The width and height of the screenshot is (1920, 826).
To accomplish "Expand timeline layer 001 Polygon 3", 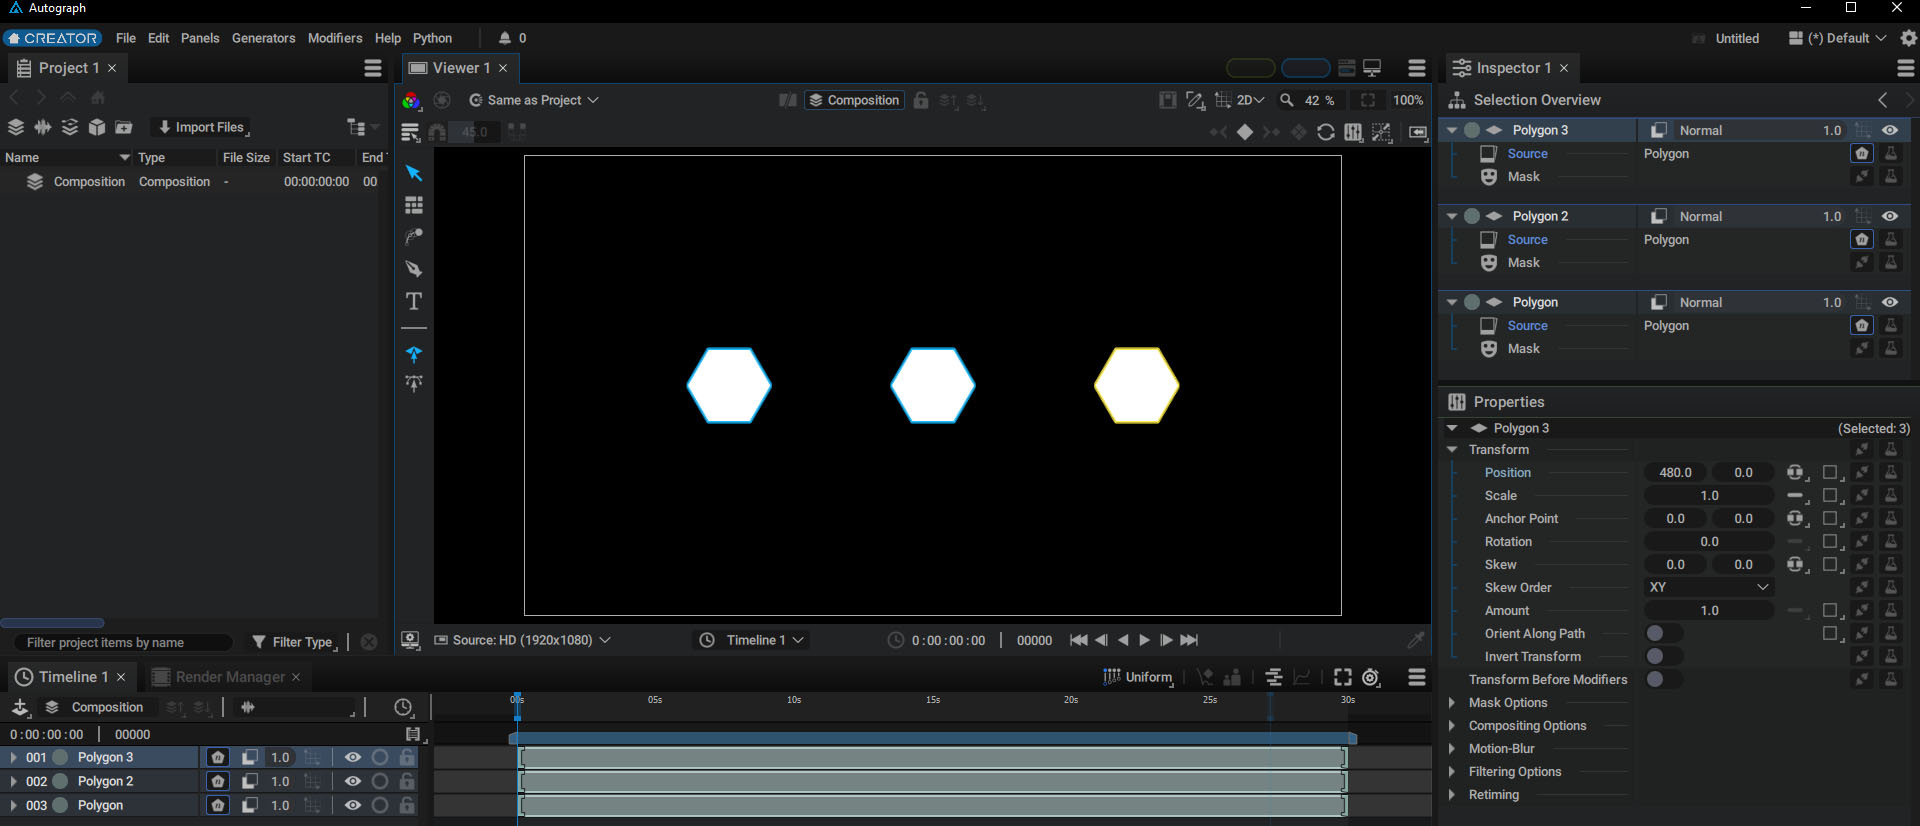I will pos(13,757).
